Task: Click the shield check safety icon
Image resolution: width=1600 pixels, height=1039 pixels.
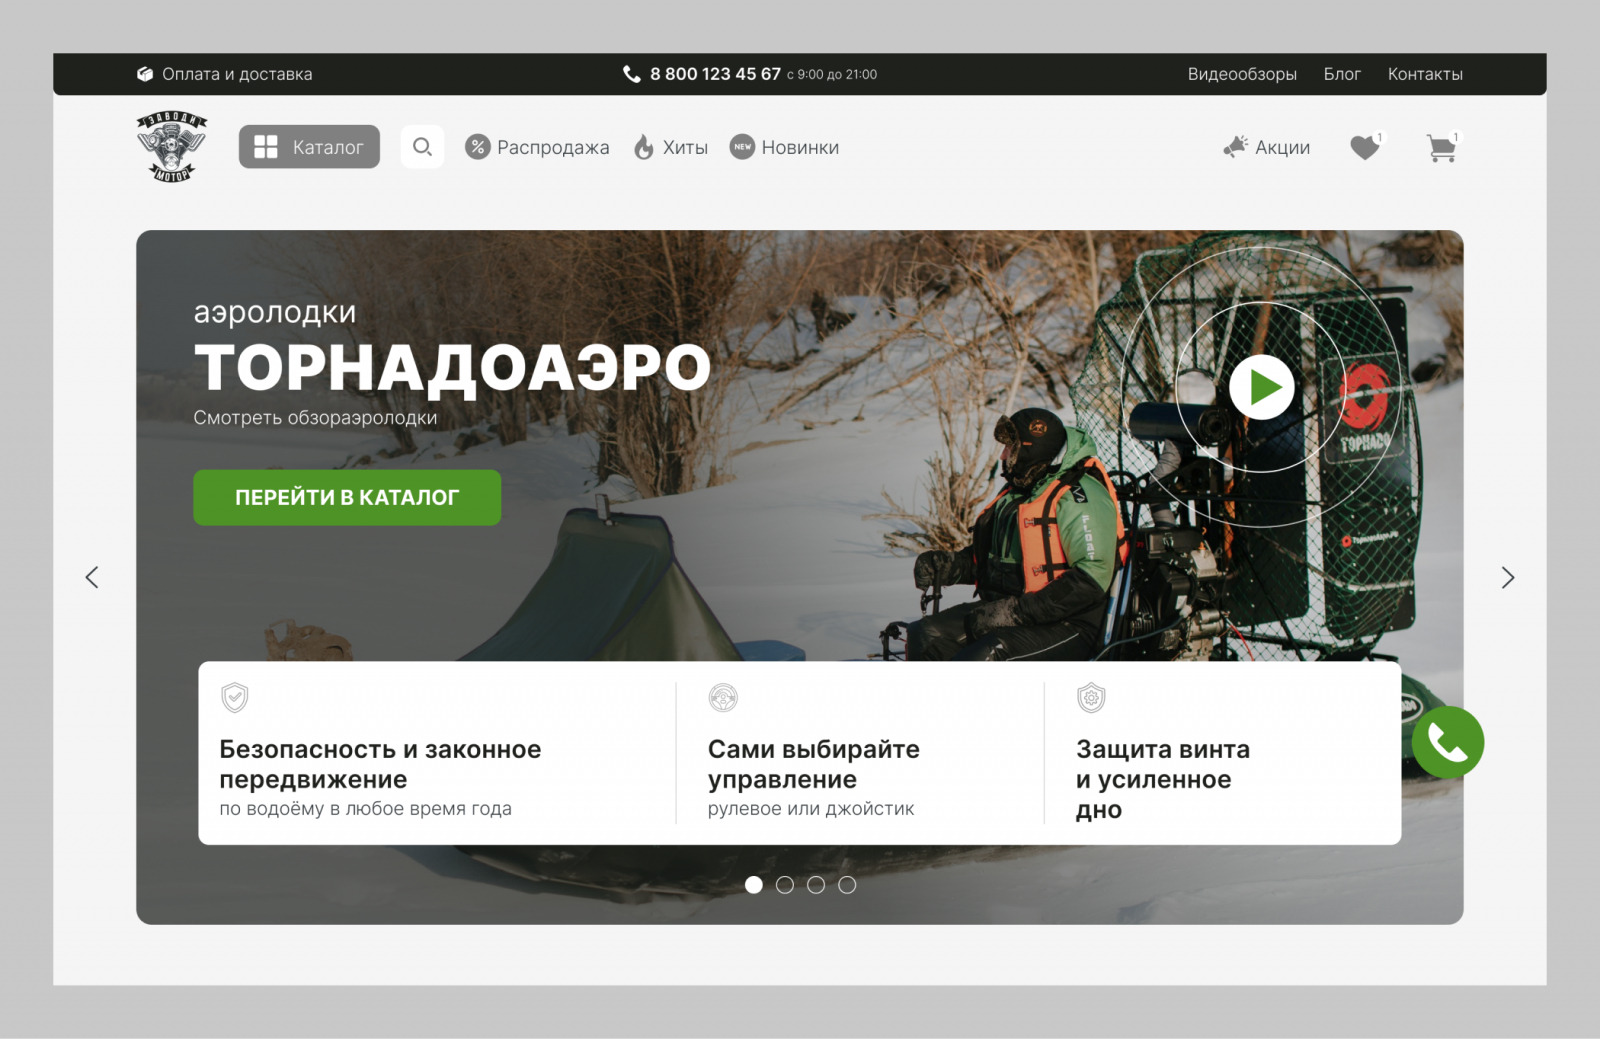Action: point(235,697)
